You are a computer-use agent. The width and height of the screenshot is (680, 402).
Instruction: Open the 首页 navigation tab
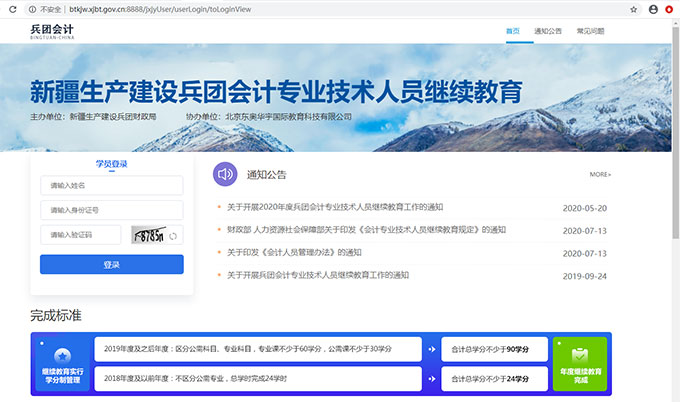tap(513, 31)
